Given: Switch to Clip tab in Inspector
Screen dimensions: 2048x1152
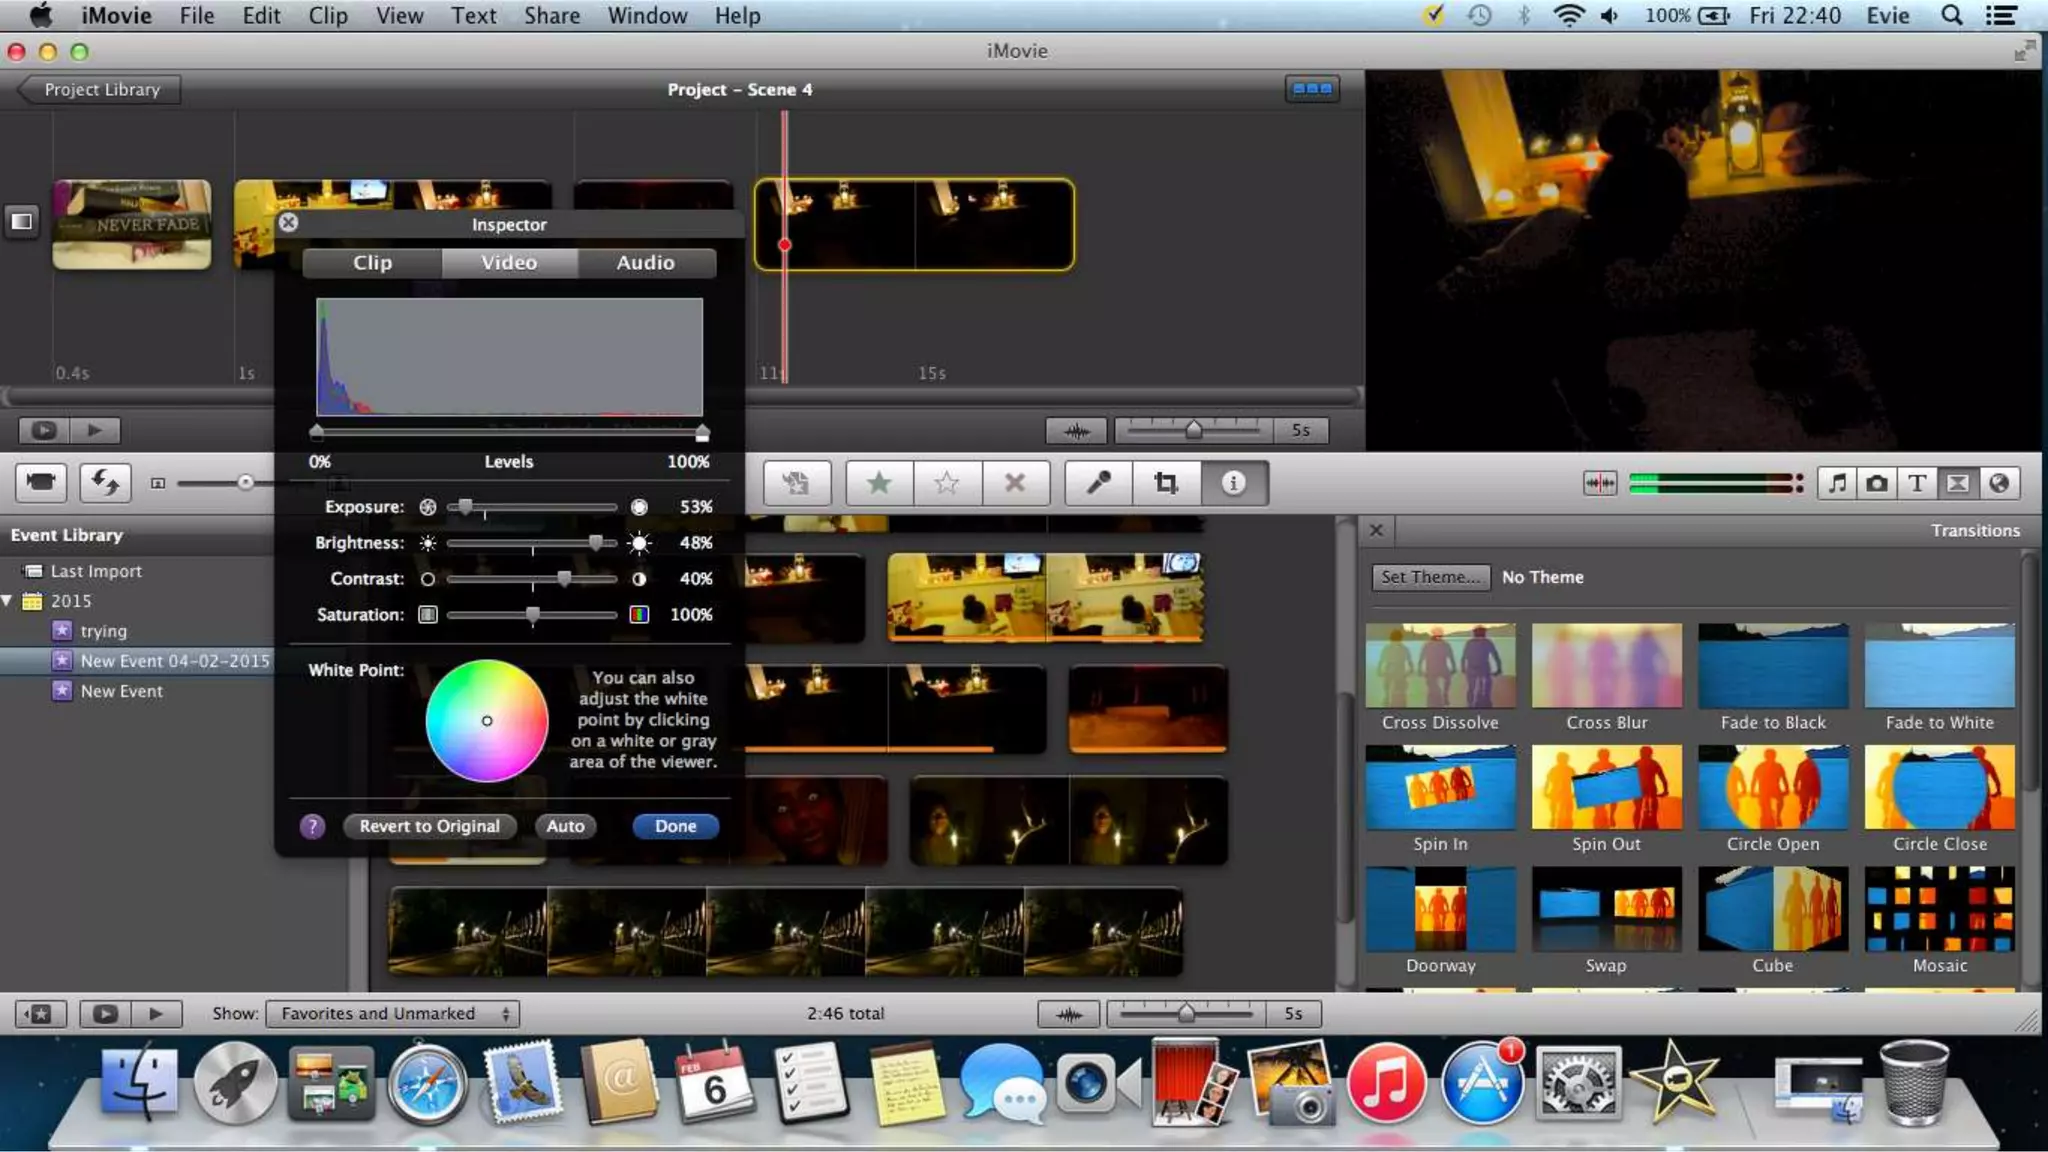Looking at the screenshot, I should click(x=372, y=262).
